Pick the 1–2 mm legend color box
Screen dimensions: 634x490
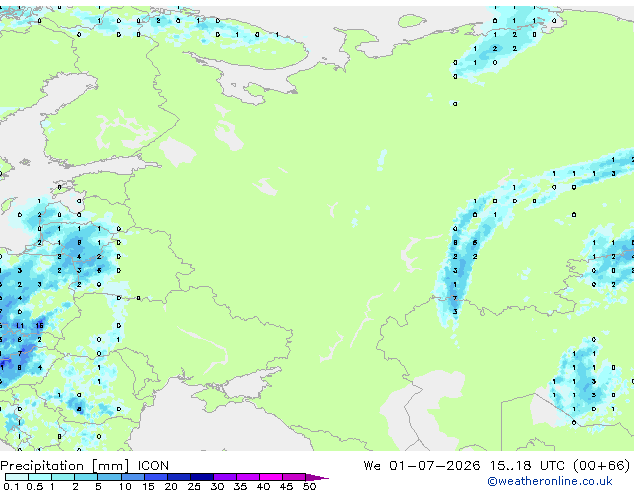coord(63,477)
